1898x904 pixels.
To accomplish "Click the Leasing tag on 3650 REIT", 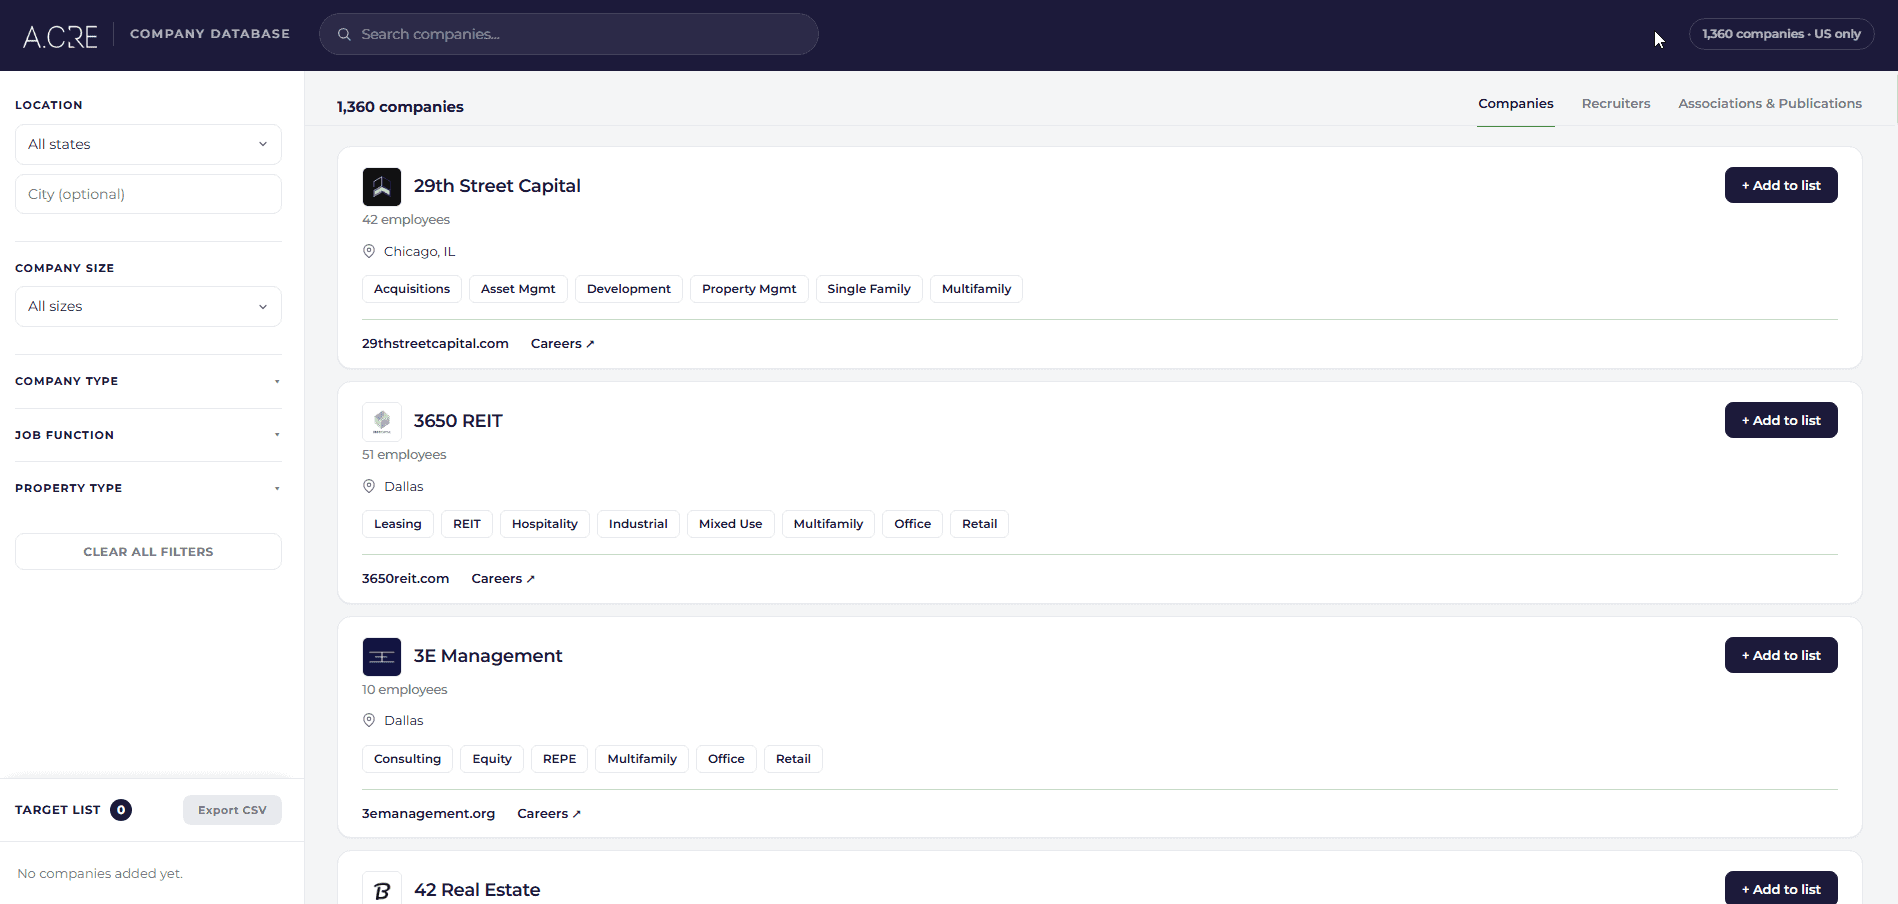I will tap(398, 524).
